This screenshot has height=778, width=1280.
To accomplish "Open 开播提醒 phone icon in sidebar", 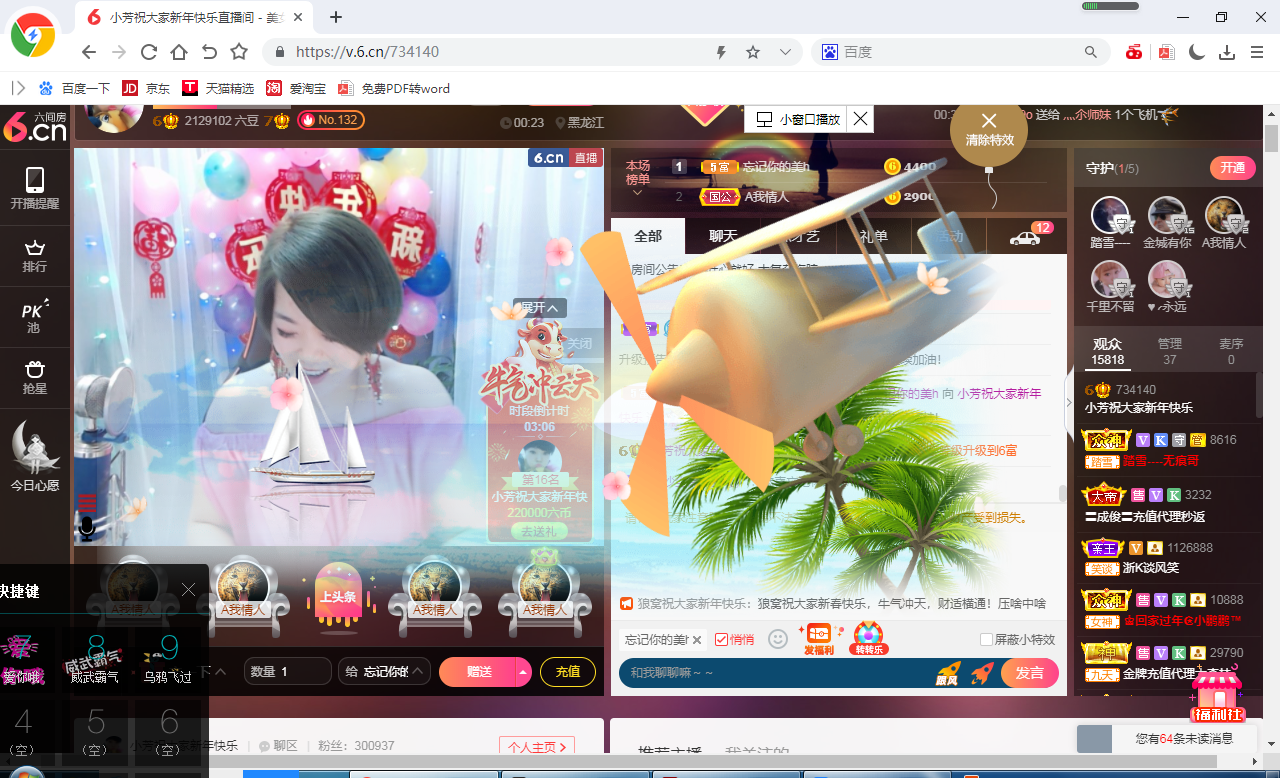I will 35,188.
